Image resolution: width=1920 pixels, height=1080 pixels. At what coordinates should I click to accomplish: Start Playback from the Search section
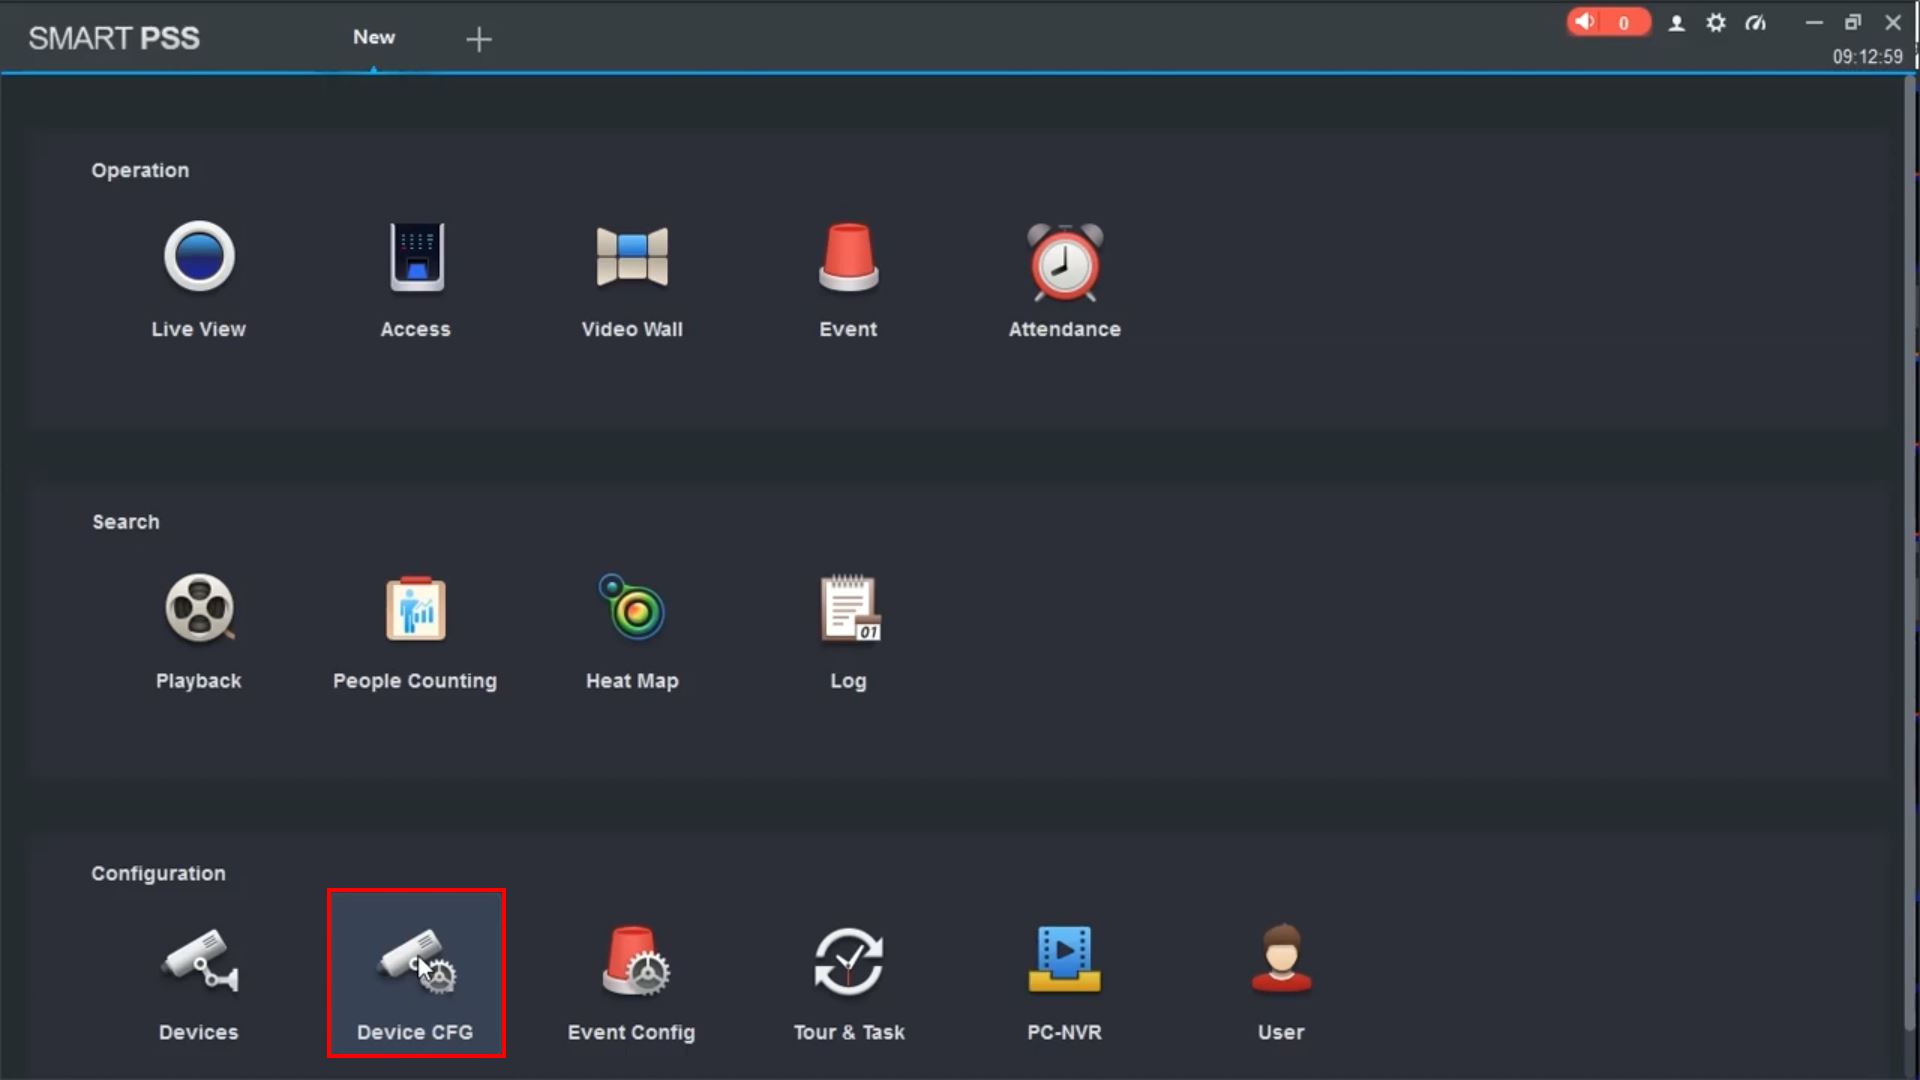tap(199, 609)
